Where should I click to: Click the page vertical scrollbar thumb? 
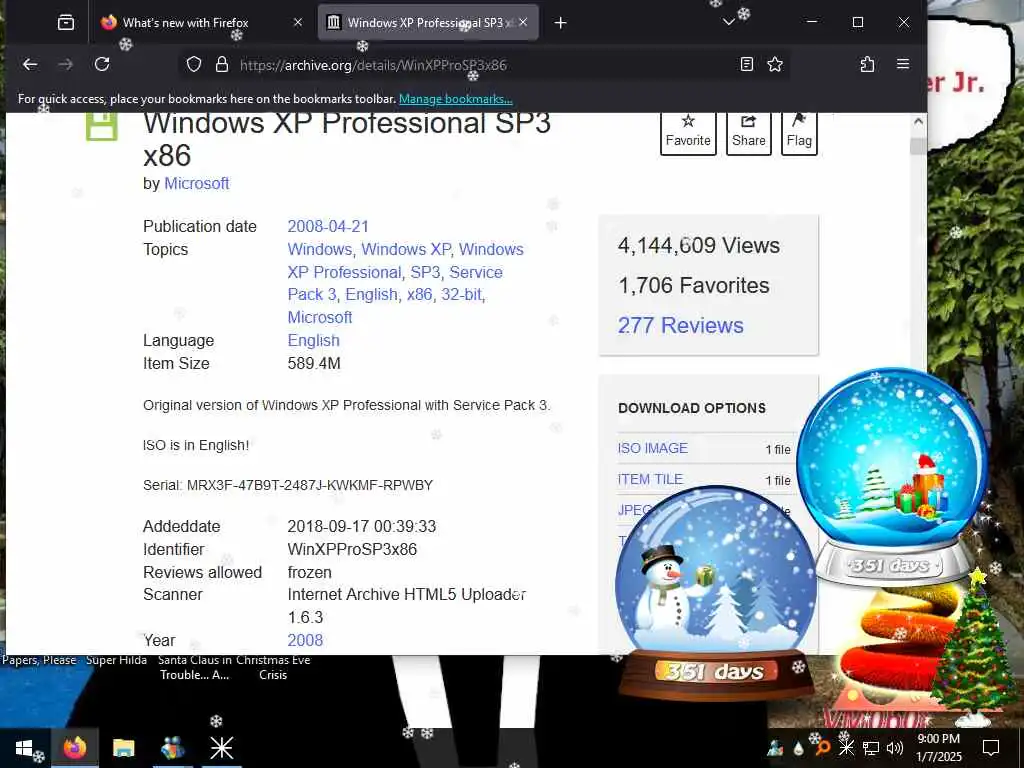(918, 147)
